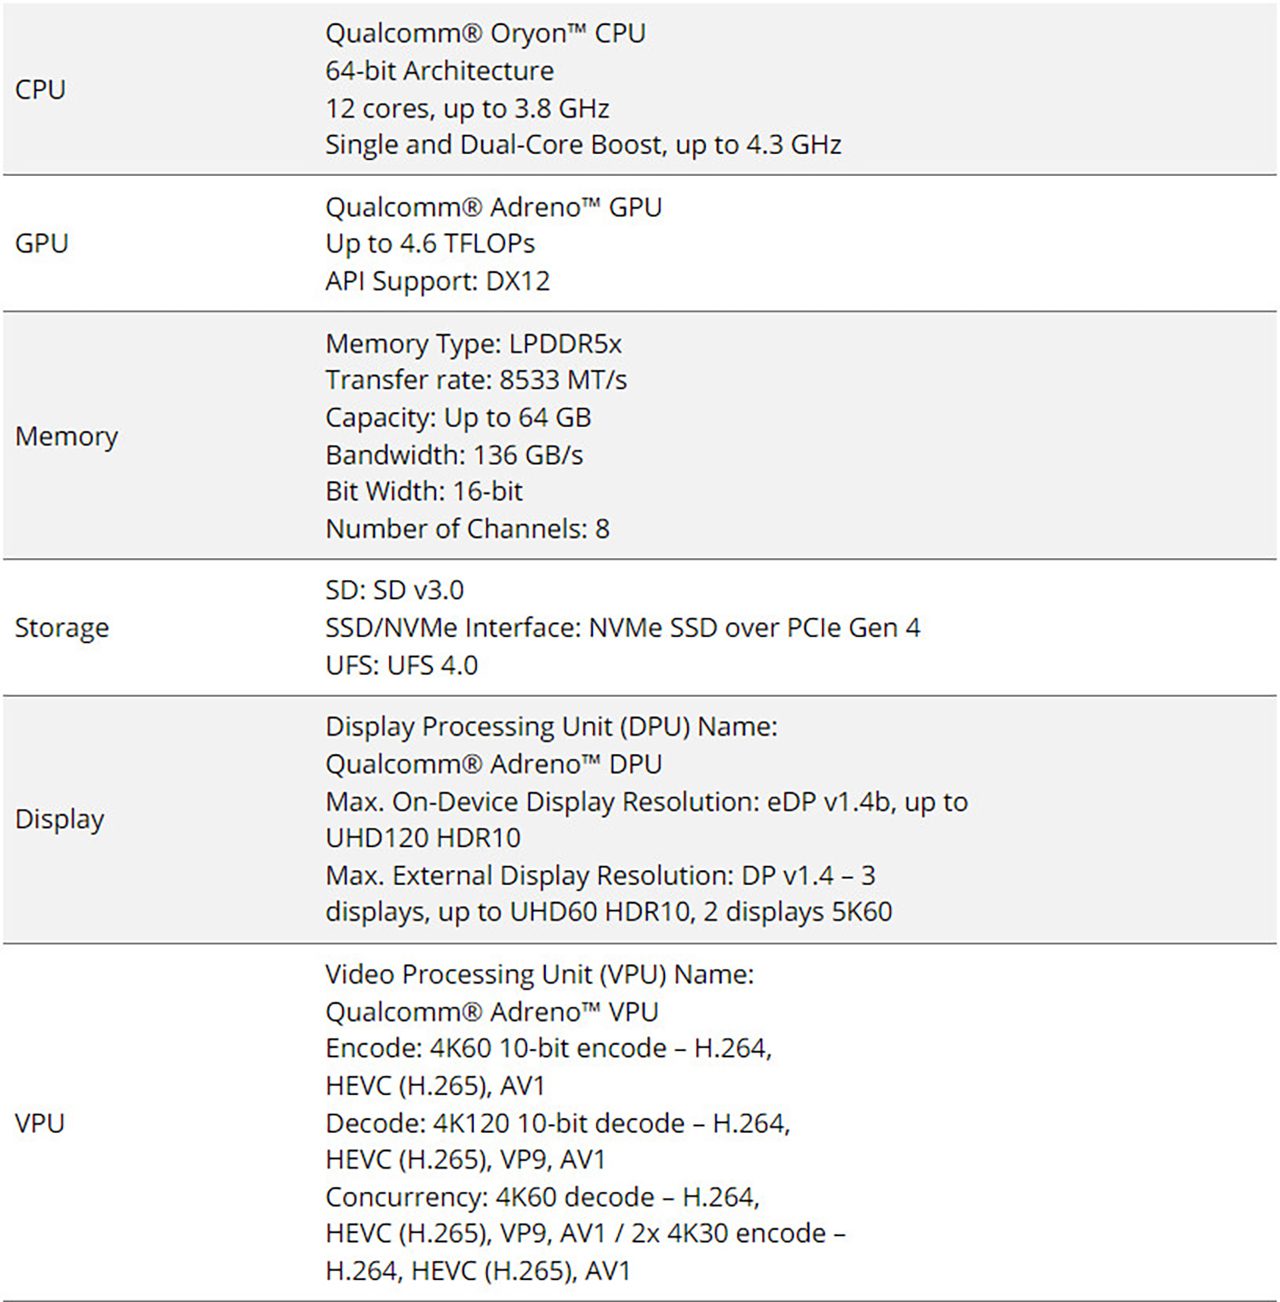Screen dimensions: 1280x1302
Task: Click the VPU row label
Action: 40,1123
